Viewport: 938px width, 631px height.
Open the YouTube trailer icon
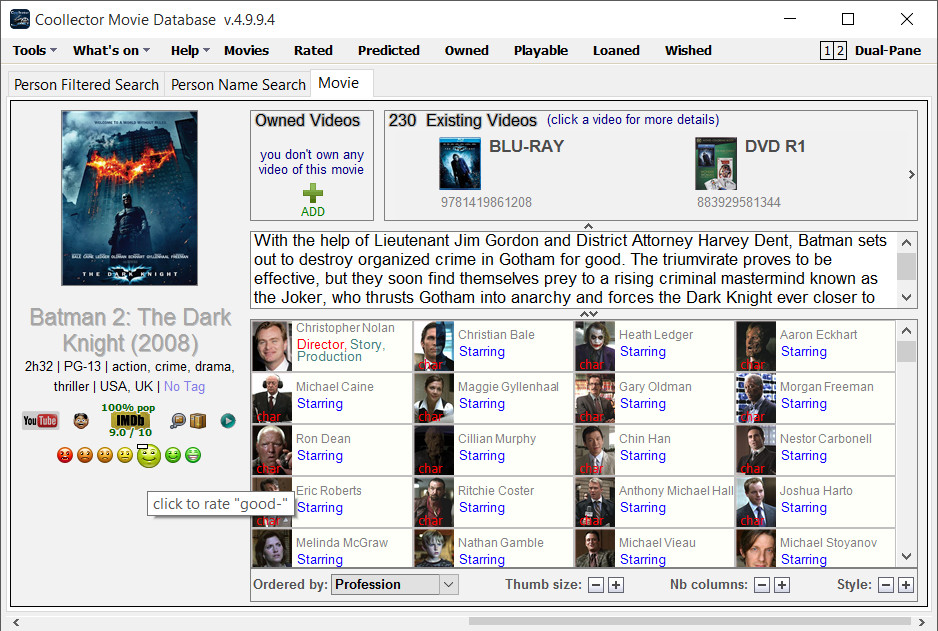tap(40, 420)
